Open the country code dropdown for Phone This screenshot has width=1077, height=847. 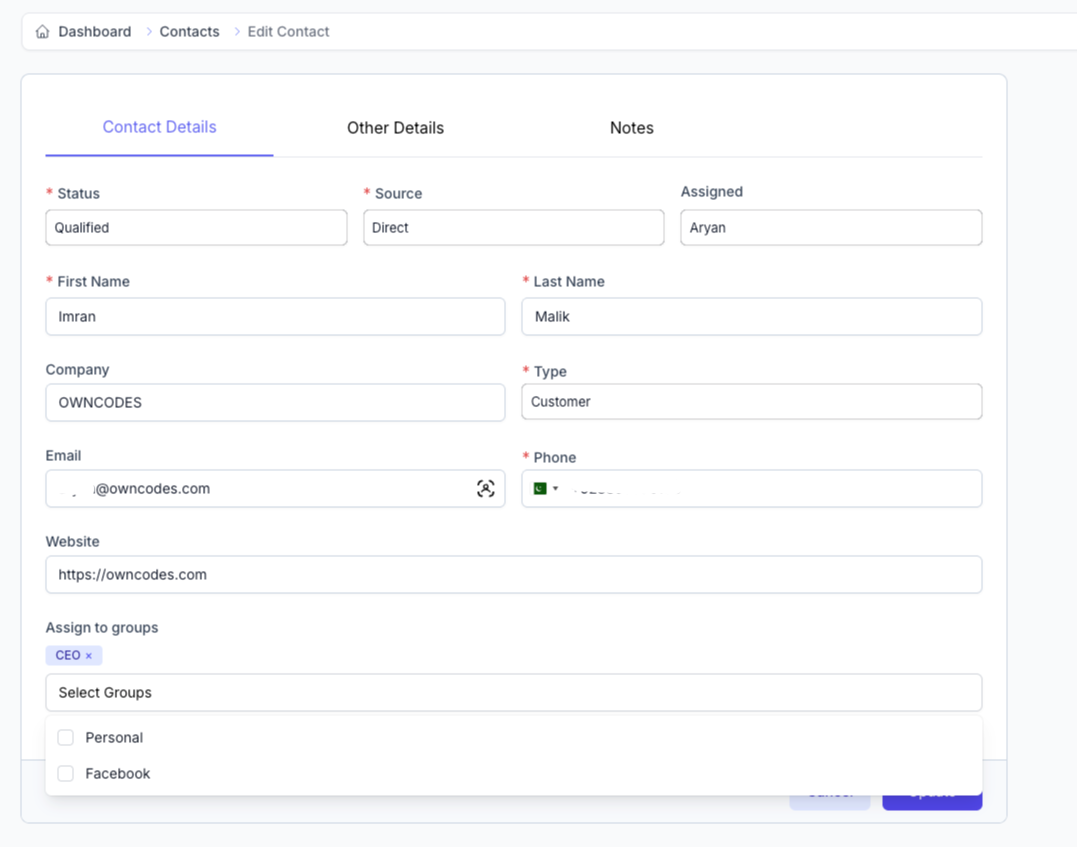(x=555, y=488)
